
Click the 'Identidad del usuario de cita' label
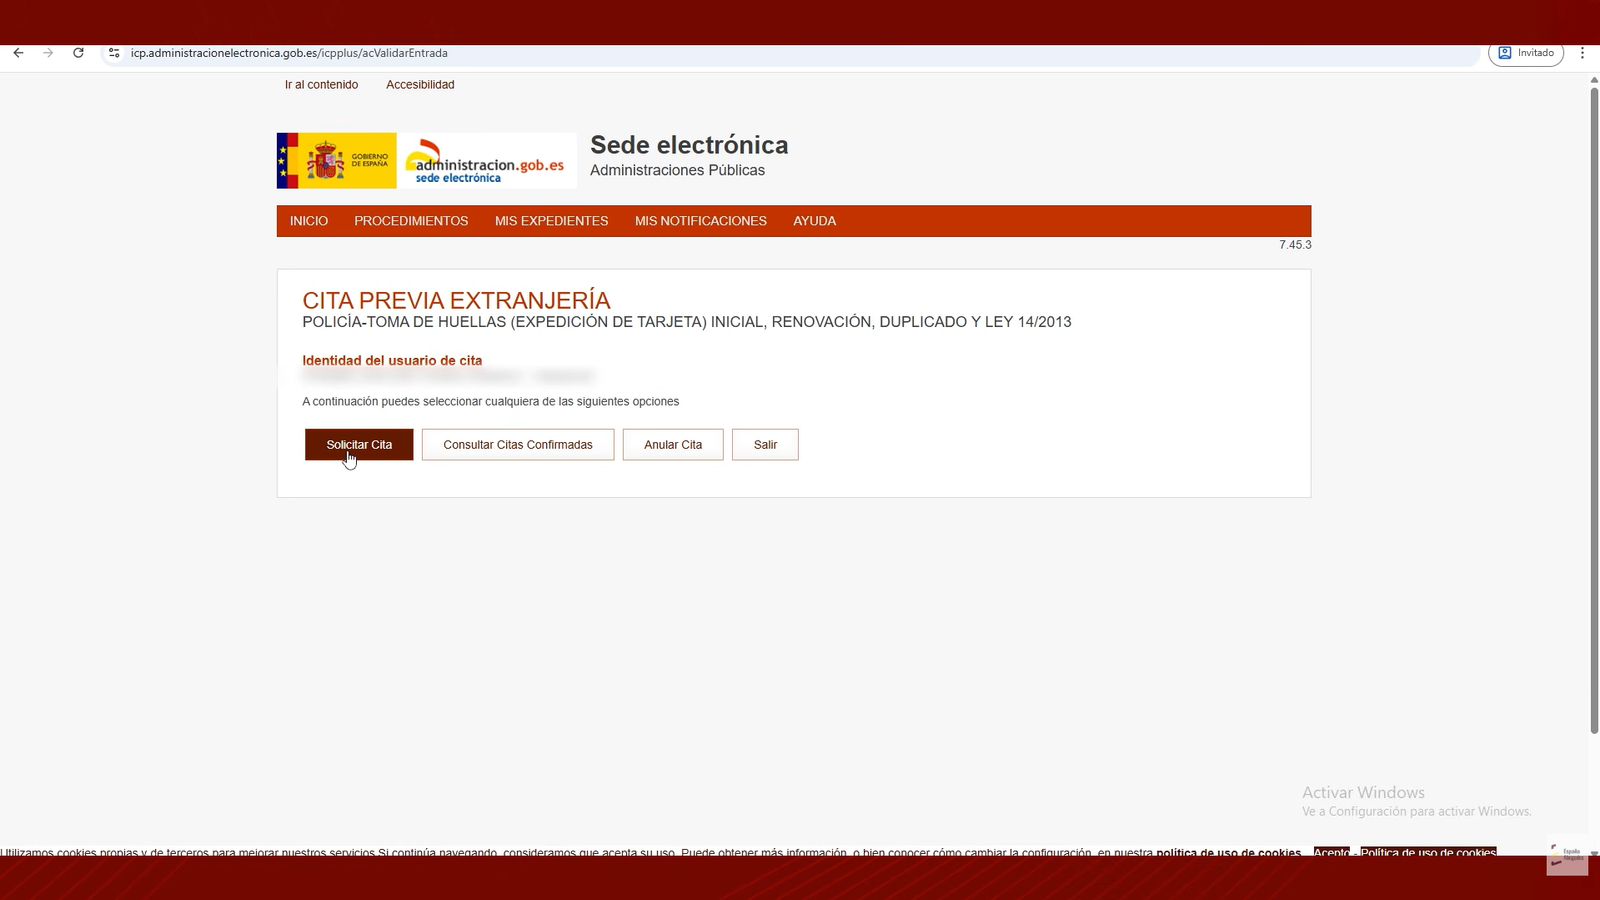pos(392,361)
